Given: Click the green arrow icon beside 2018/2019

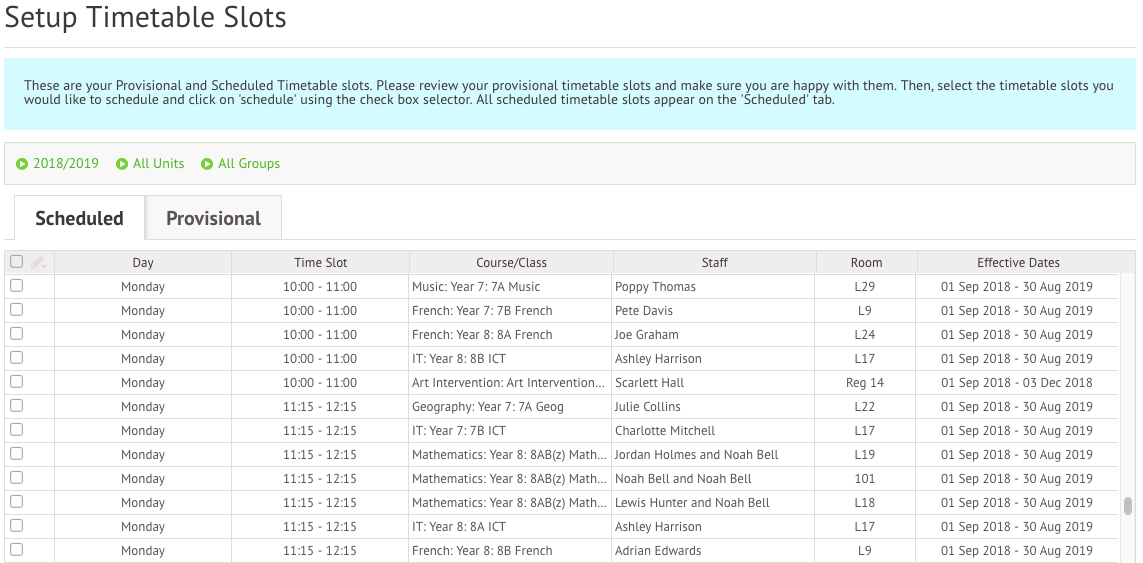Looking at the screenshot, I should tap(22, 164).
